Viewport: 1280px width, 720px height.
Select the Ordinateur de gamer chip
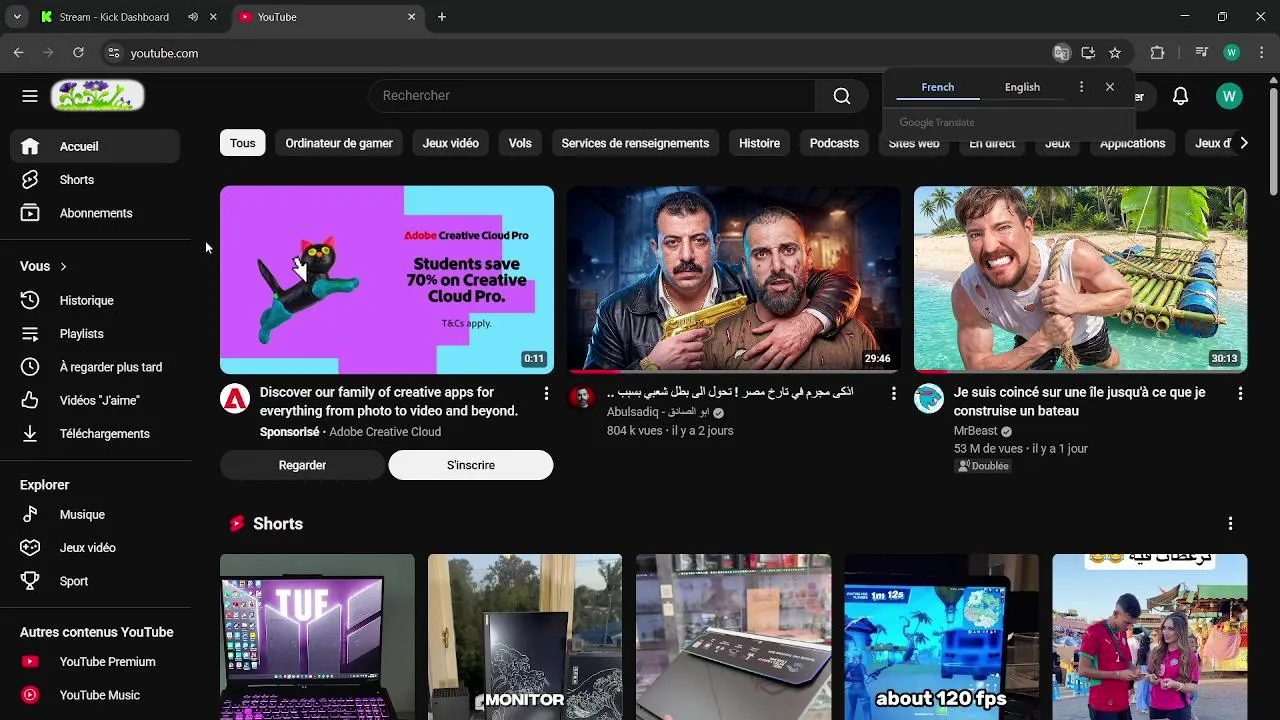pos(339,143)
